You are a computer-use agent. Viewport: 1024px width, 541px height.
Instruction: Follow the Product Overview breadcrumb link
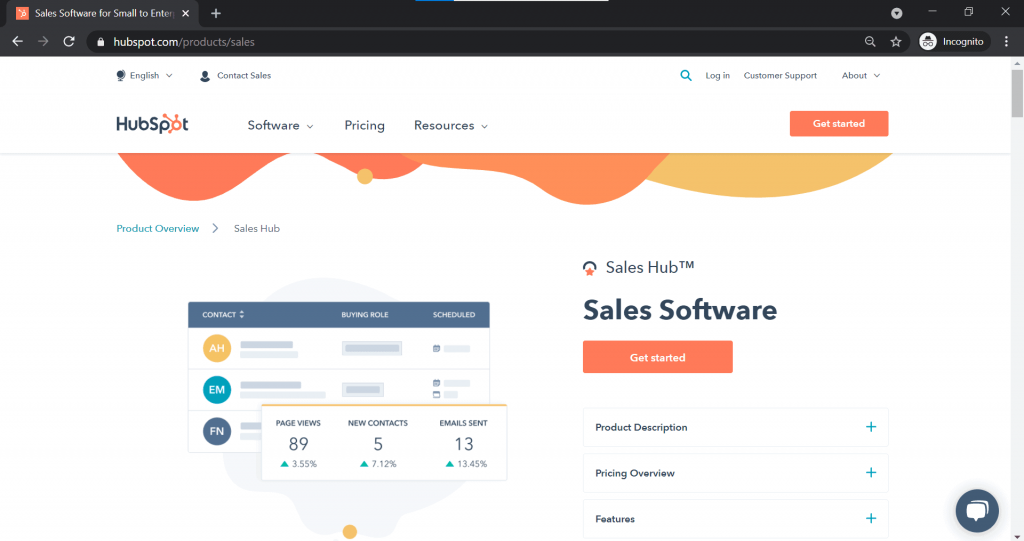point(157,229)
